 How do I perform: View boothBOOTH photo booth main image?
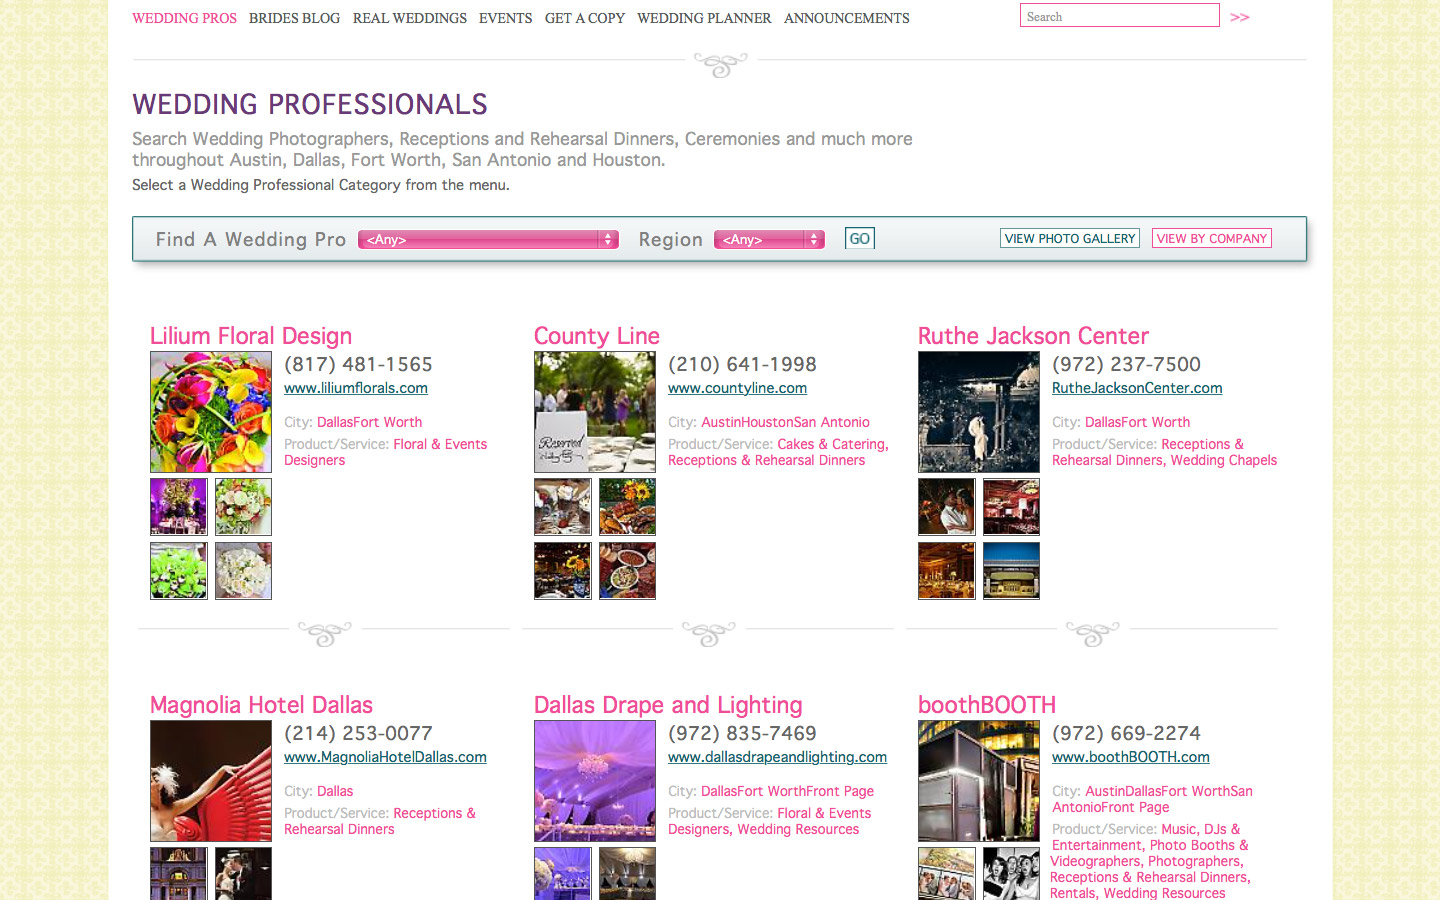click(979, 781)
